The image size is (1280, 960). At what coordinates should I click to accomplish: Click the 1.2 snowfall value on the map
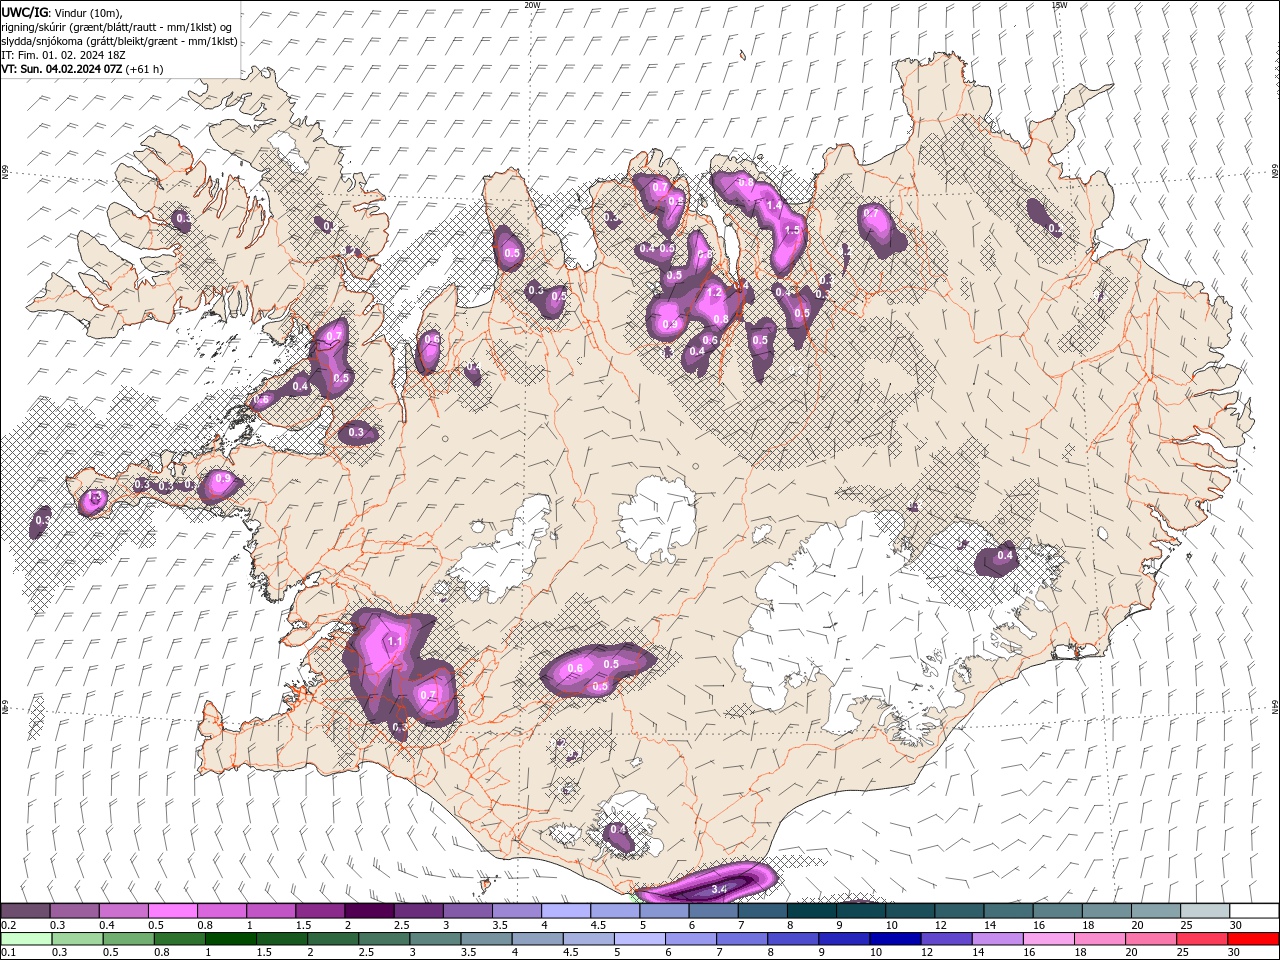point(714,293)
